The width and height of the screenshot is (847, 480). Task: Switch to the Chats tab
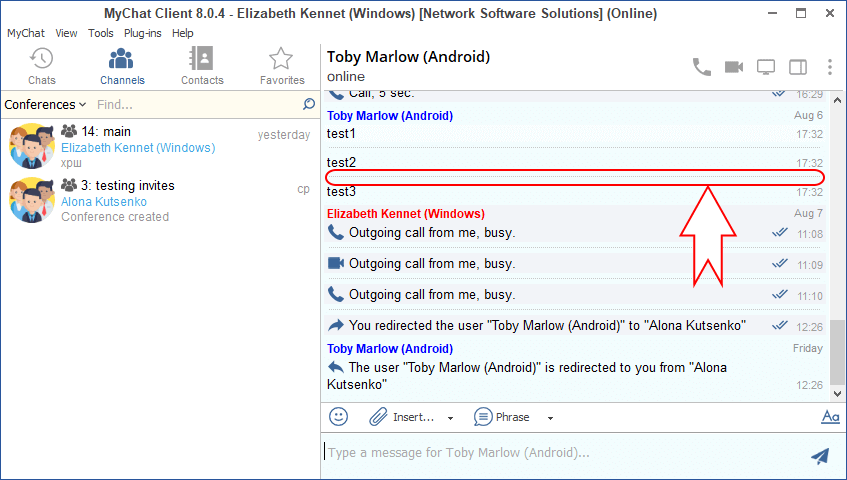[x=42, y=66]
